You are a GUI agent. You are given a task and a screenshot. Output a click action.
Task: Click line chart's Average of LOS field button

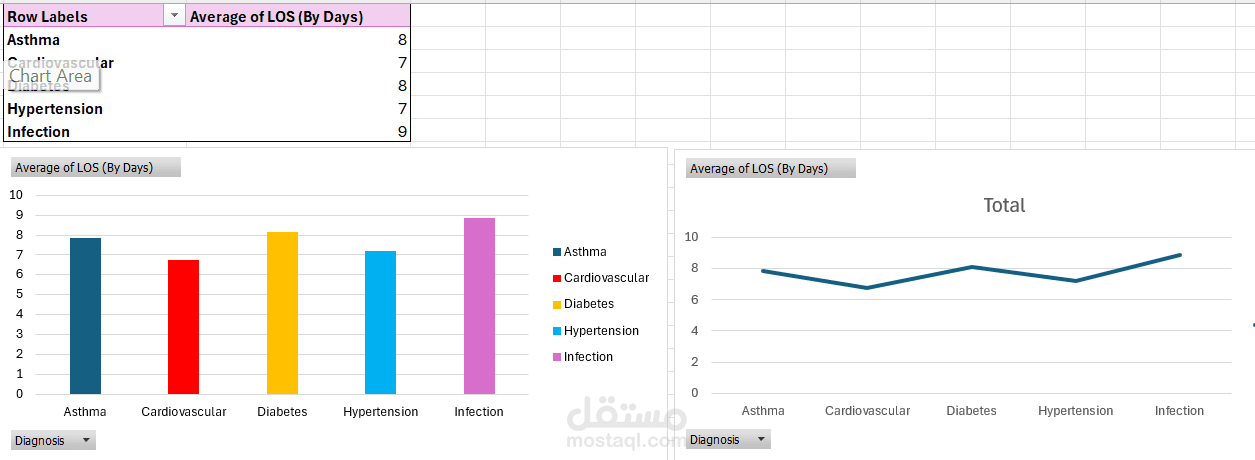(x=770, y=169)
